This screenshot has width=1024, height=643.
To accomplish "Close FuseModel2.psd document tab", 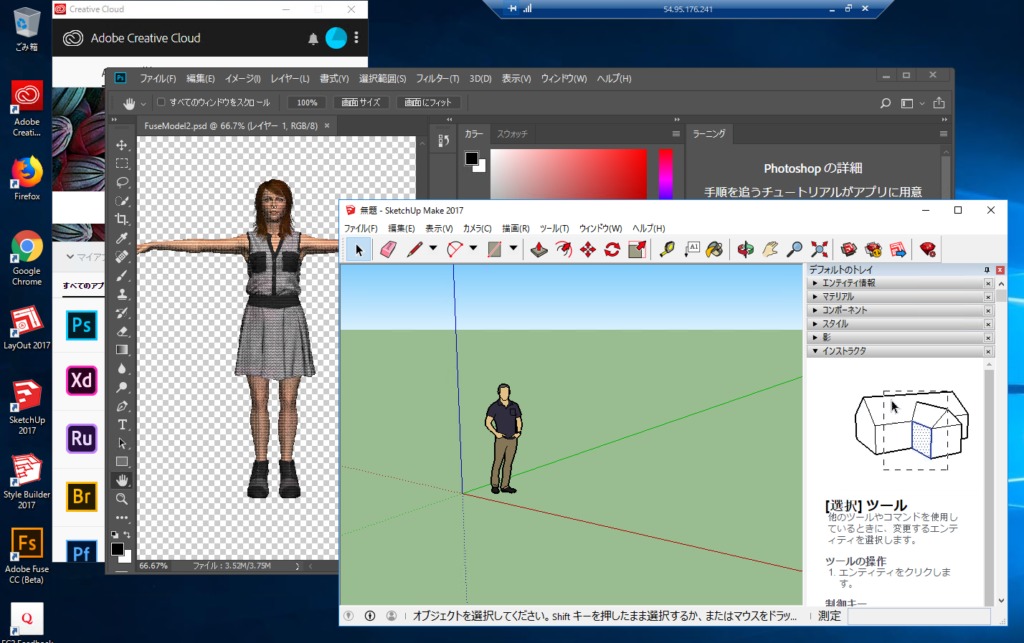I will coord(327,125).
